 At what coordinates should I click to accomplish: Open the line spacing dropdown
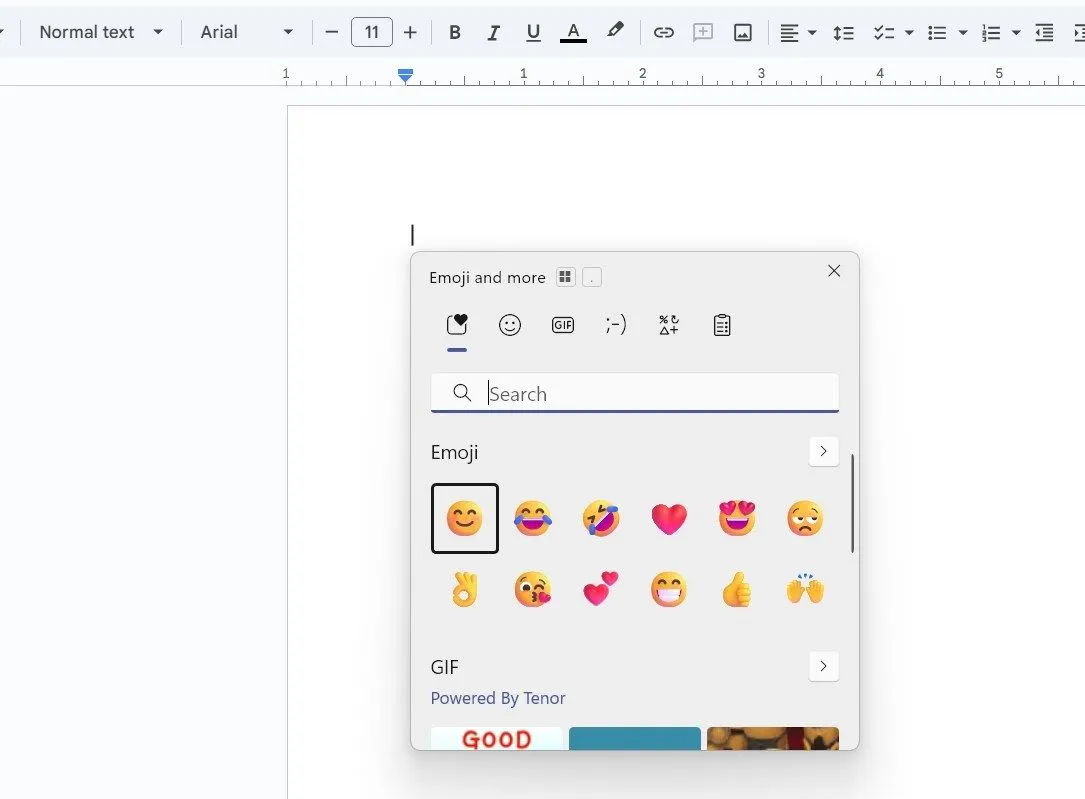(843, 32)
